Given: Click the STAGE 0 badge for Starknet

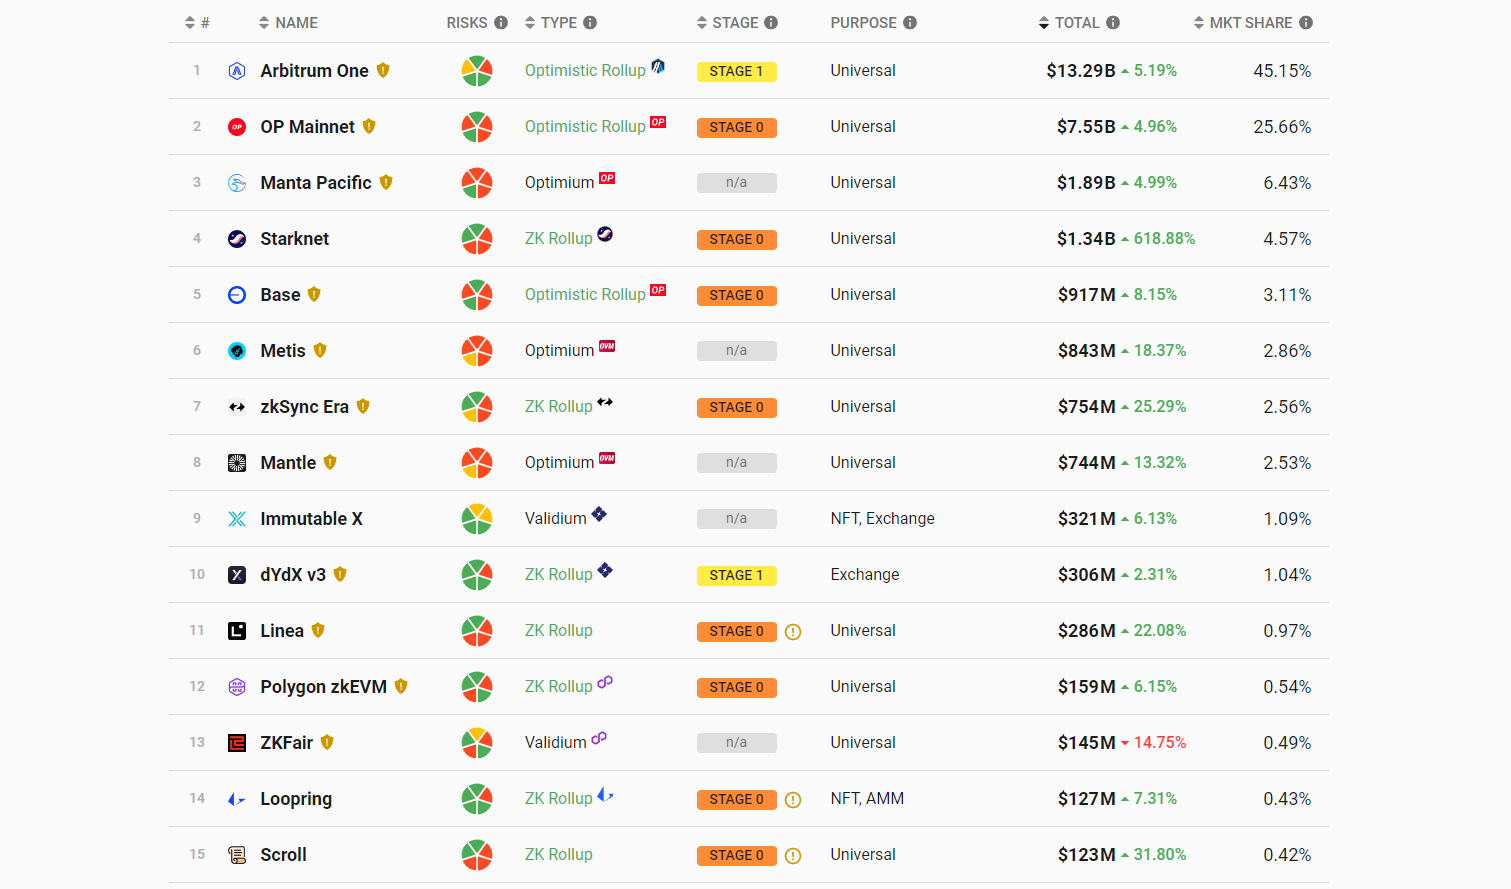Looking at the screenshot, I should pos(736,239).
